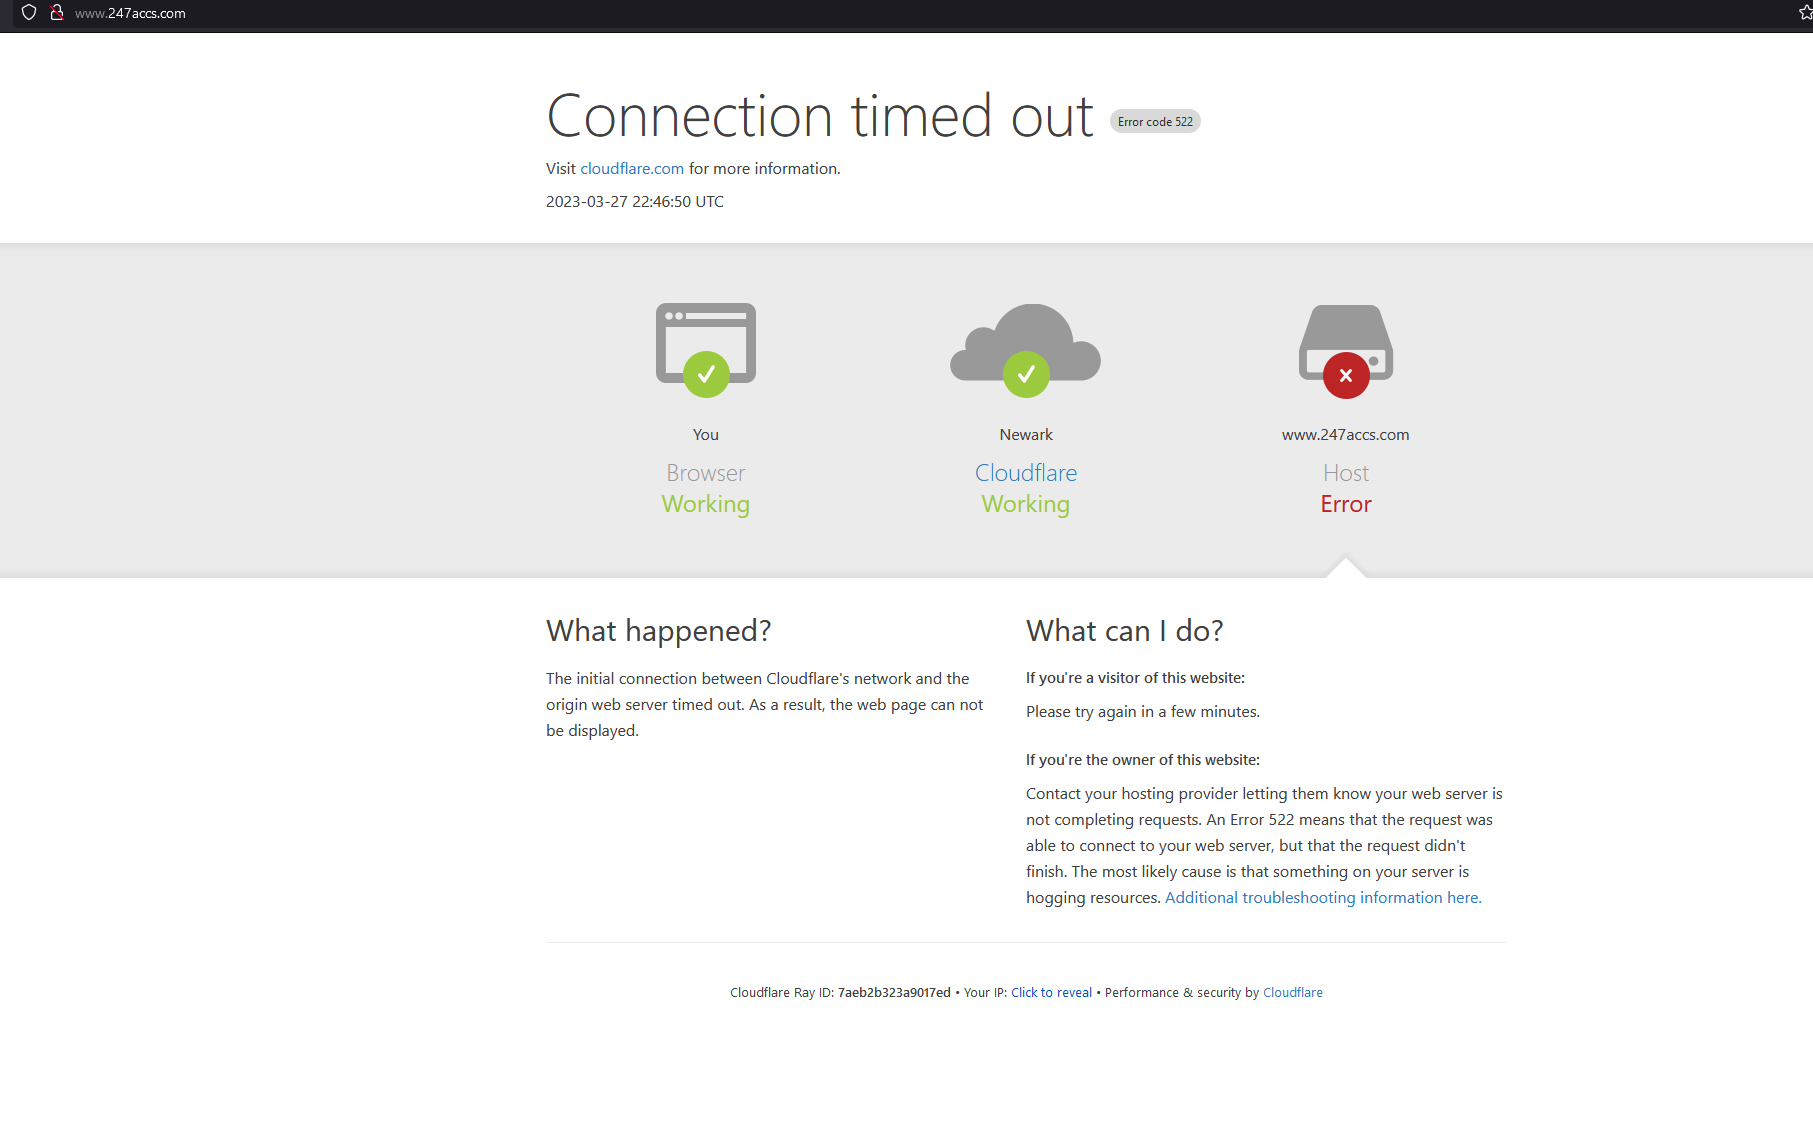Open the Cloudflare link under Newark

pos(1026,473)
